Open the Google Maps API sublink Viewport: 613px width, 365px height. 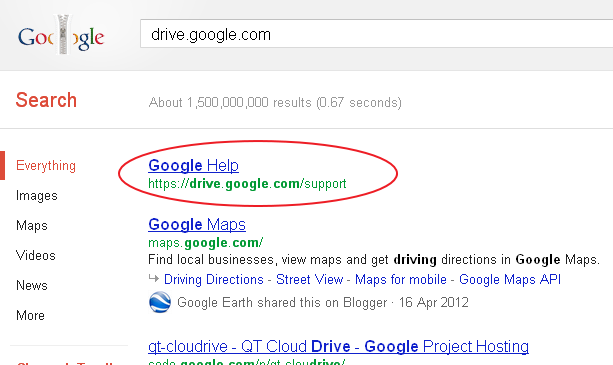click(x=510, y=279)
